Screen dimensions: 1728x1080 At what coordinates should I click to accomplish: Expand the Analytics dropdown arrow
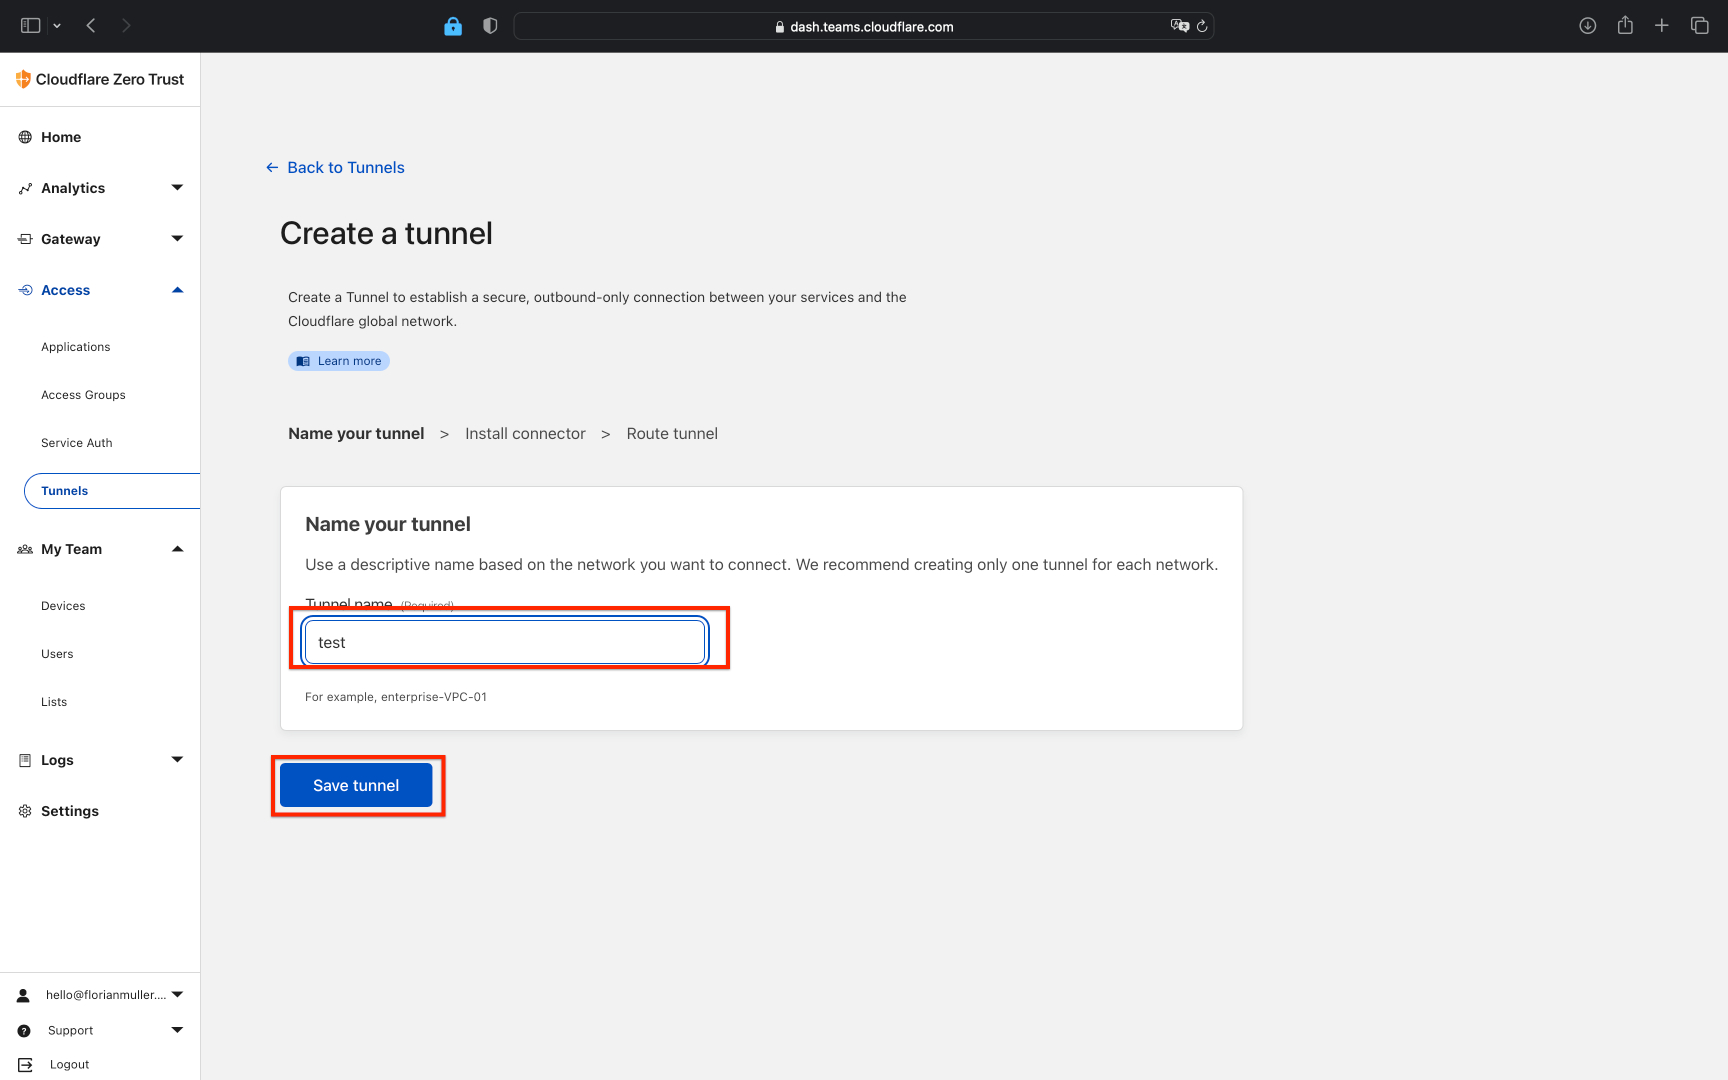coord(177,188)
